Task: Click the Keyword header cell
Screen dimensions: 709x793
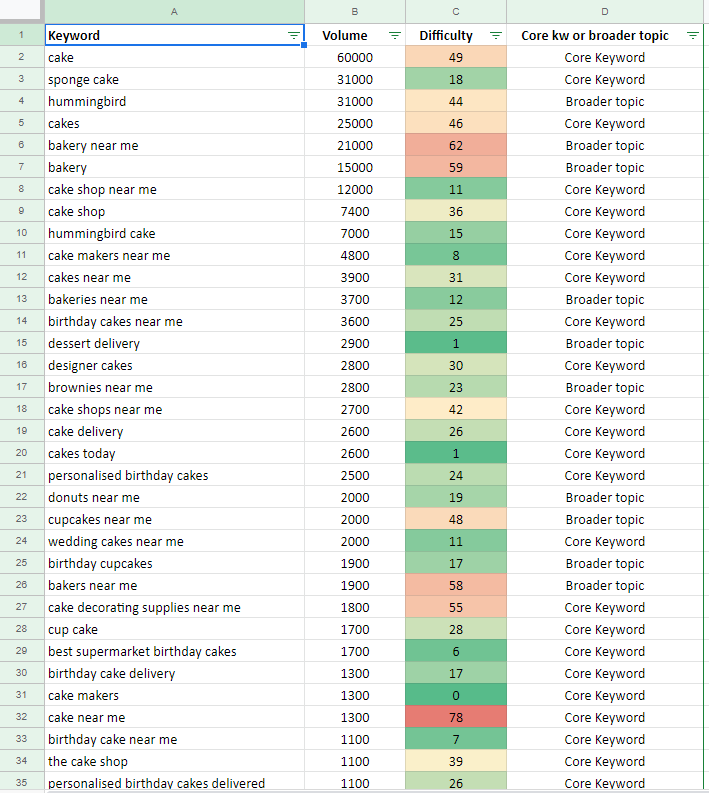Action: [x=174, y=35]
